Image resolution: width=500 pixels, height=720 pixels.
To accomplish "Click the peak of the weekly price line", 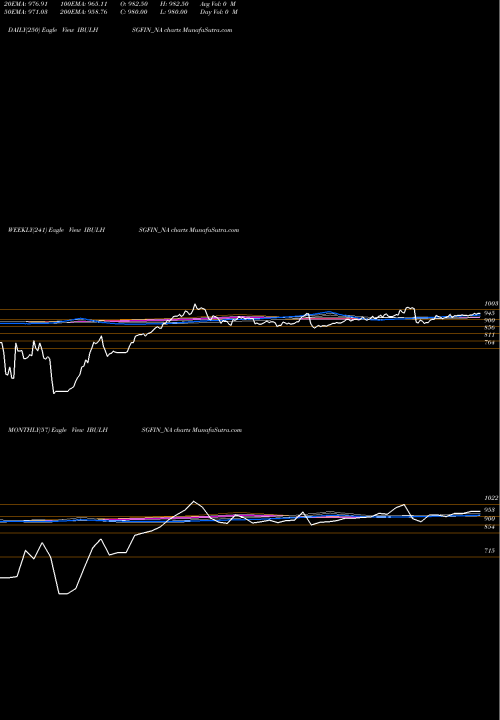I will tap(195, 304).
